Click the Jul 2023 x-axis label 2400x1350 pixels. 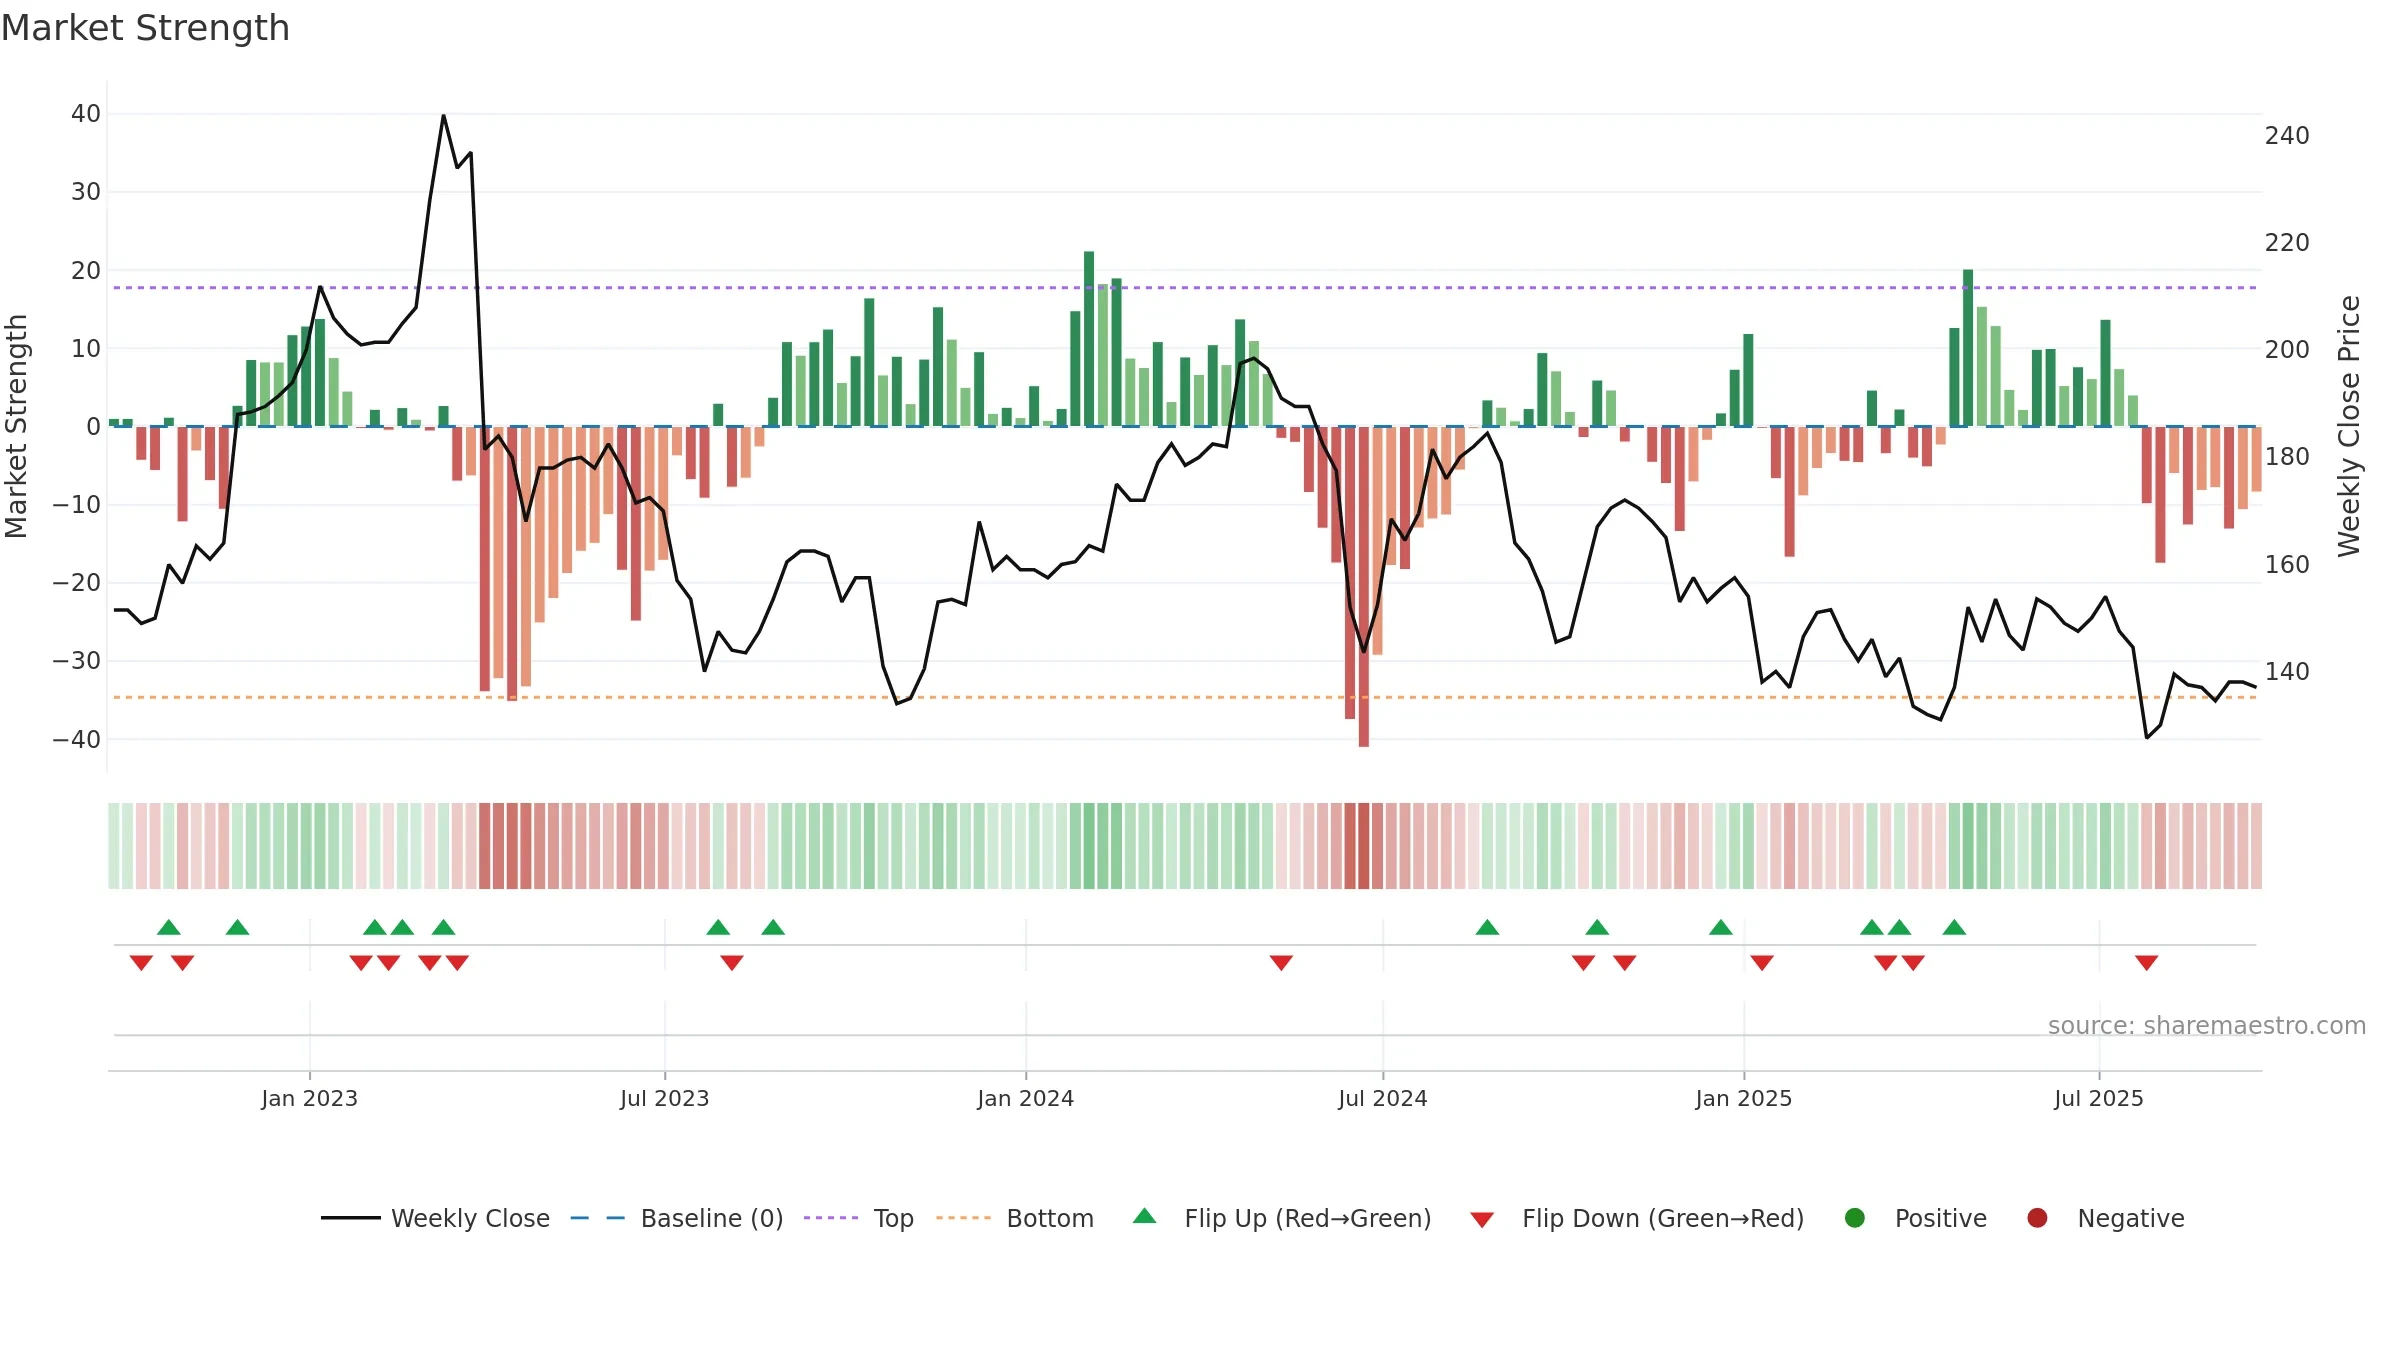(664, 1098)
